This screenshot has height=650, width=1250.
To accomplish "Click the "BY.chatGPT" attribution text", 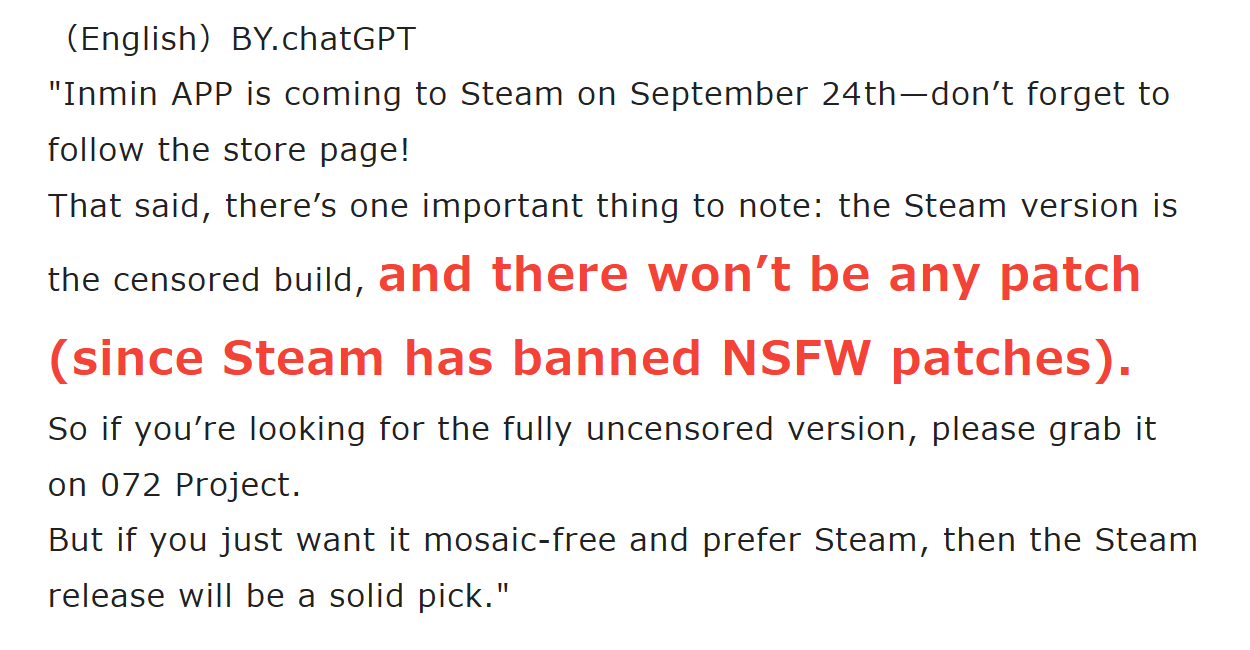I will pyautogui.click(x=324, y=39).
